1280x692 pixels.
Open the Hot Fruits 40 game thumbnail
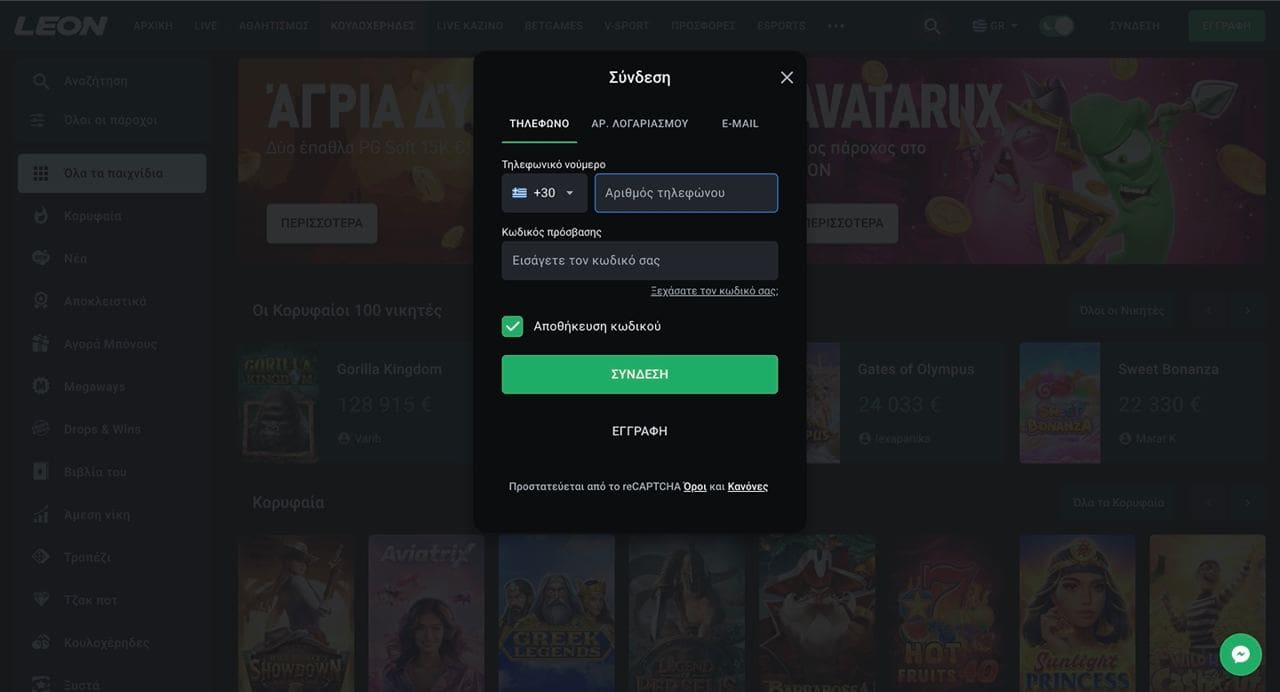947,613
